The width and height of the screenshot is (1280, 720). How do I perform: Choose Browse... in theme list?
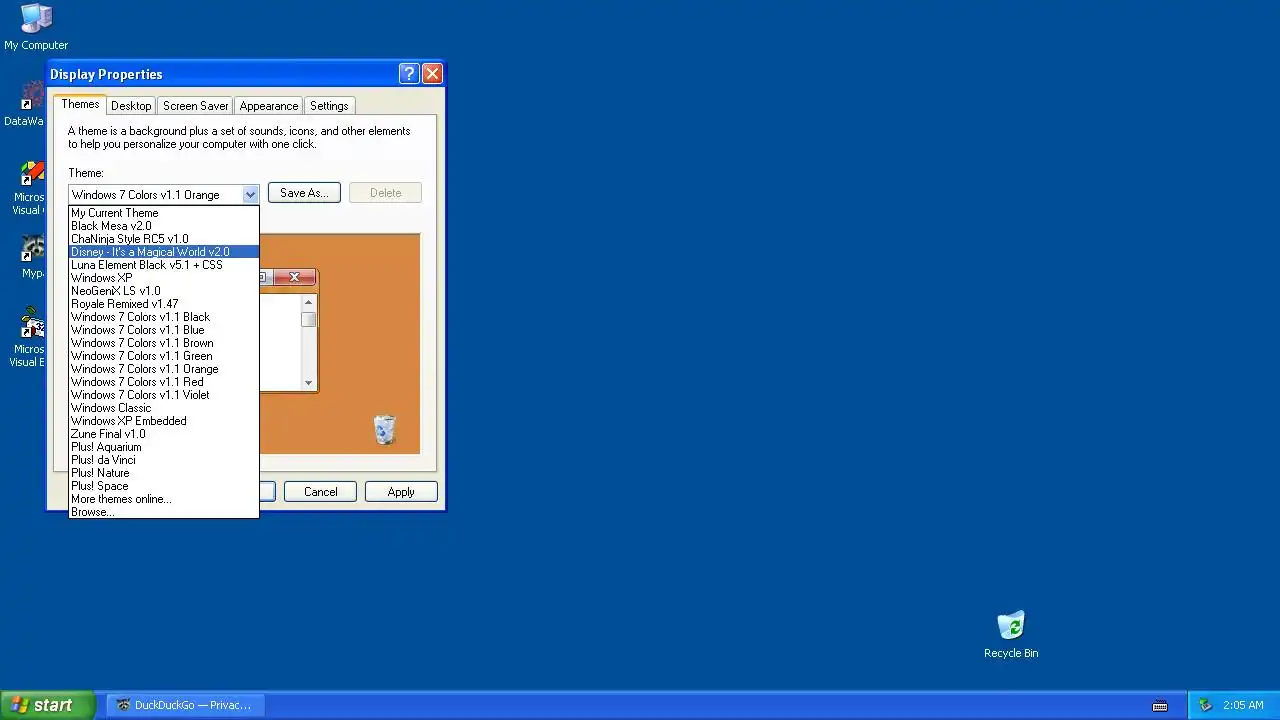pos(164,512)
